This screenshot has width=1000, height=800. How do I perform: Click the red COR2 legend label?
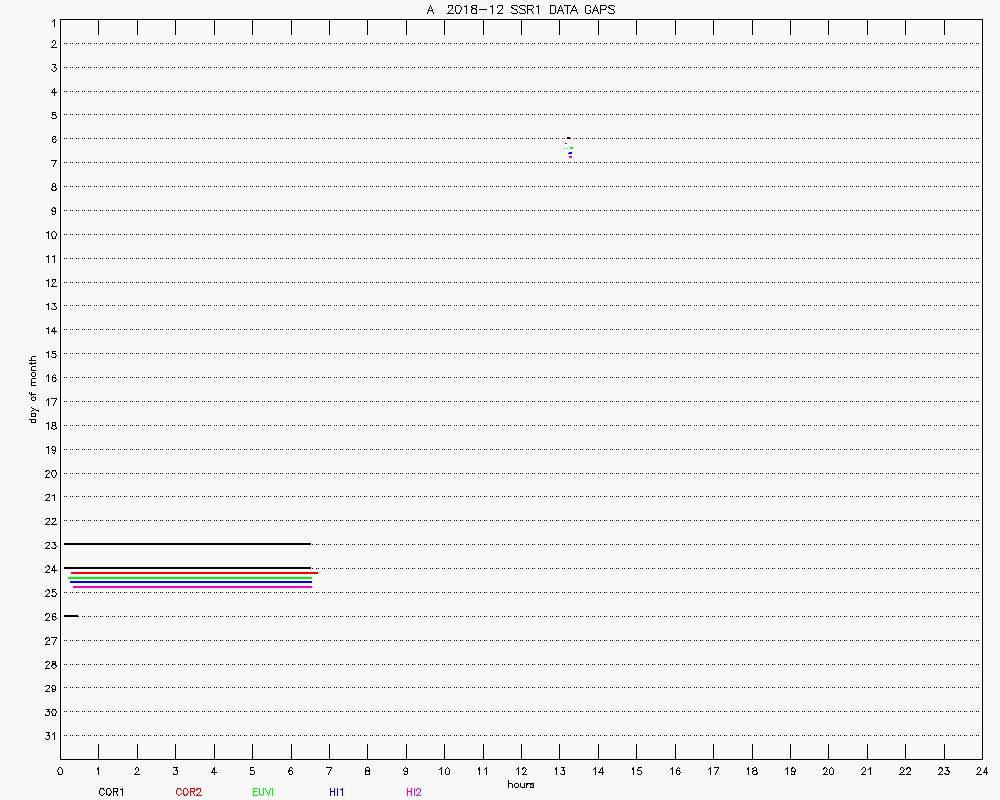[188, 792]
